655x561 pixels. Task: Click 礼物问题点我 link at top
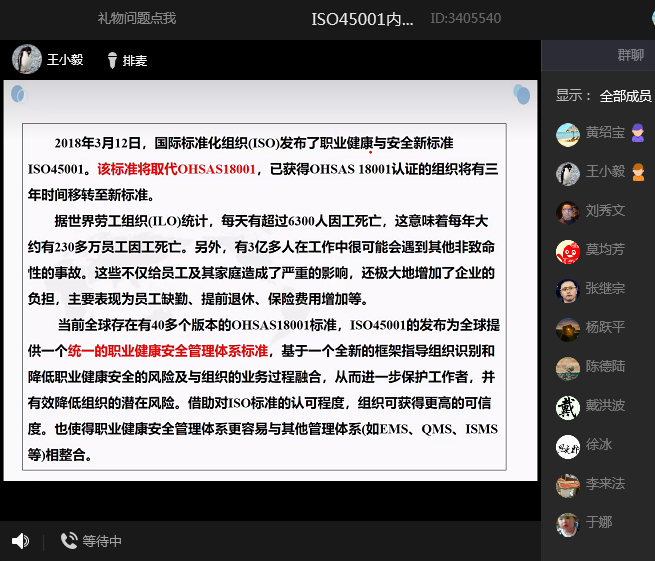tap(137, 18)
